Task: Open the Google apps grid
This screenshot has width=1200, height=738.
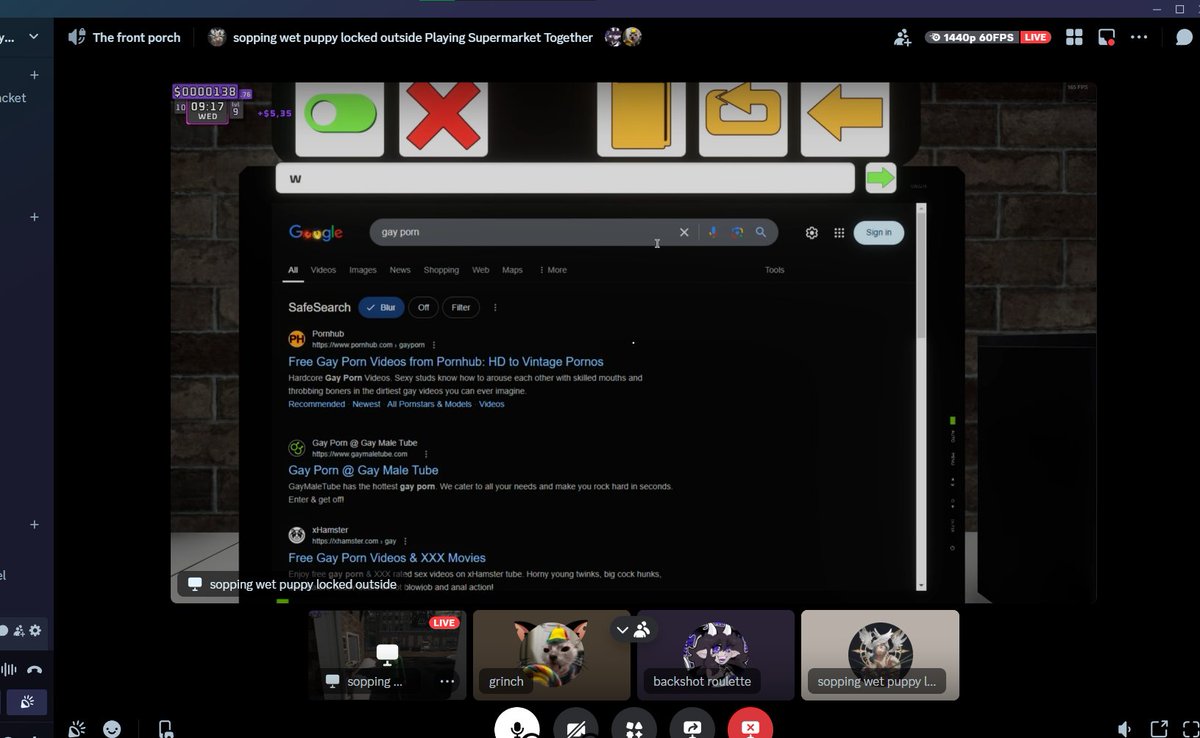Action: coord(839,232)
